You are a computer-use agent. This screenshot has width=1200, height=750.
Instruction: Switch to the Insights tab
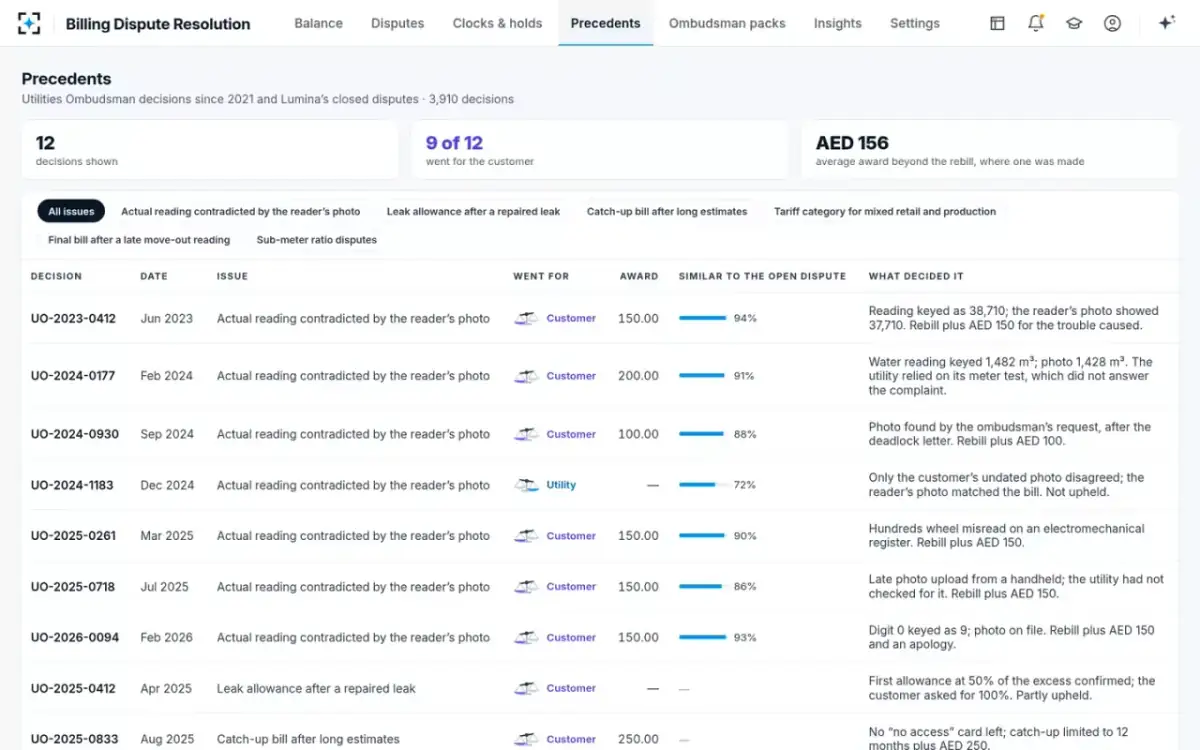click(837, 23)
